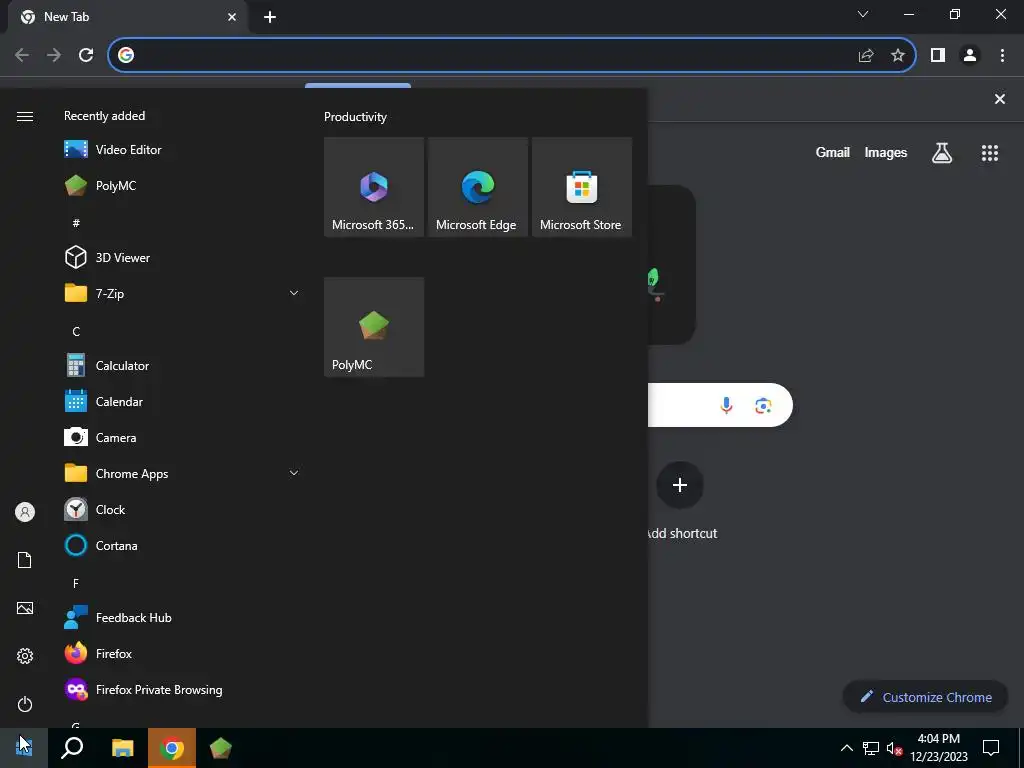Search by image with Google Lens
The height and width of the screenshot is (768, 1024).
tap(763, 406)
